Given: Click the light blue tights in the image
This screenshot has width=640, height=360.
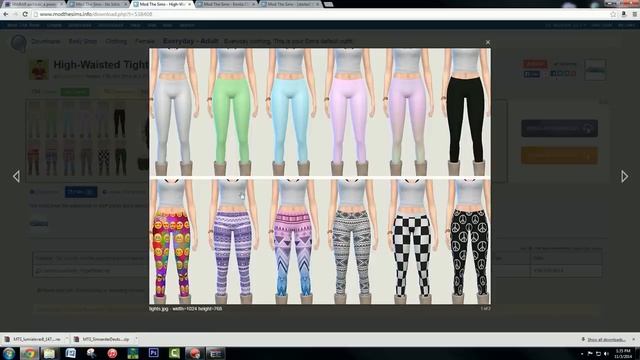Looking at the screenshot, I should tap(290, 120).
